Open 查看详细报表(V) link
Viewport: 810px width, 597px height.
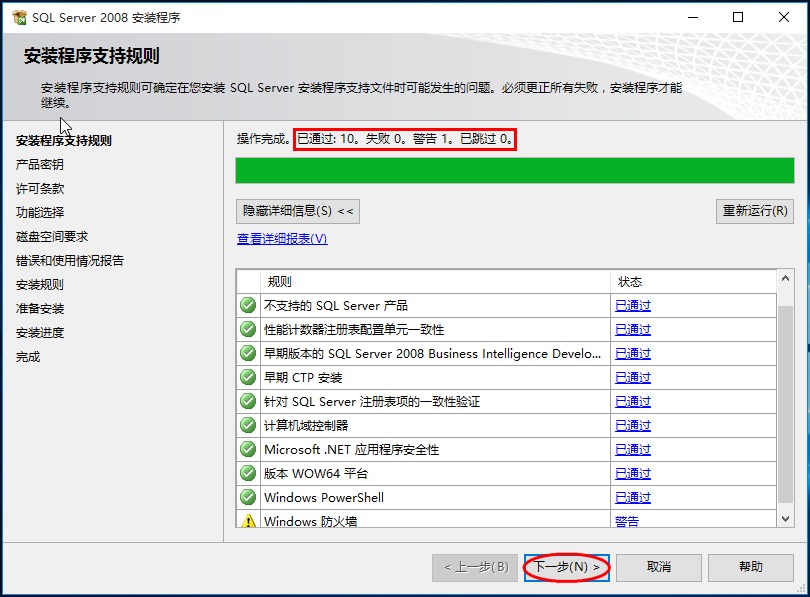point(282,239)
